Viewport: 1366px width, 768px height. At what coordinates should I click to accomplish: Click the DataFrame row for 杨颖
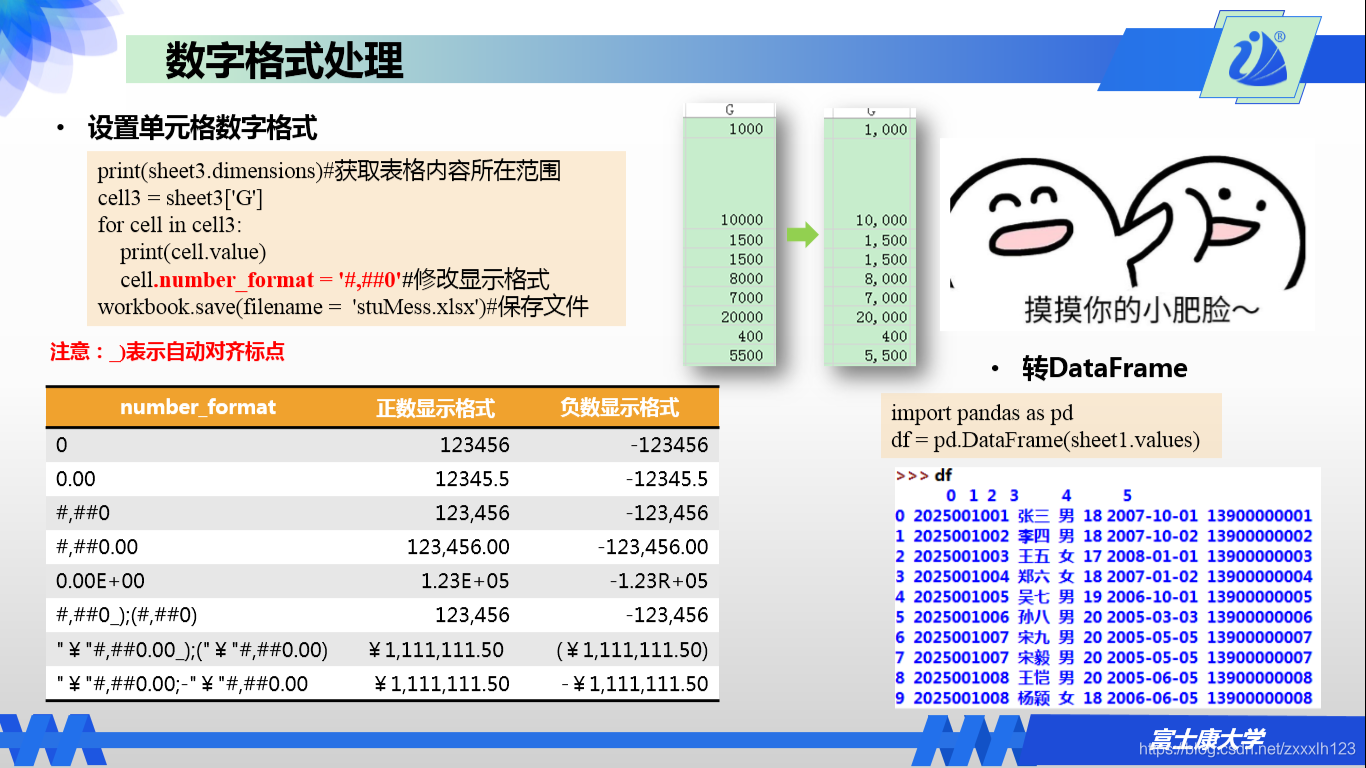pos(1103,698)
